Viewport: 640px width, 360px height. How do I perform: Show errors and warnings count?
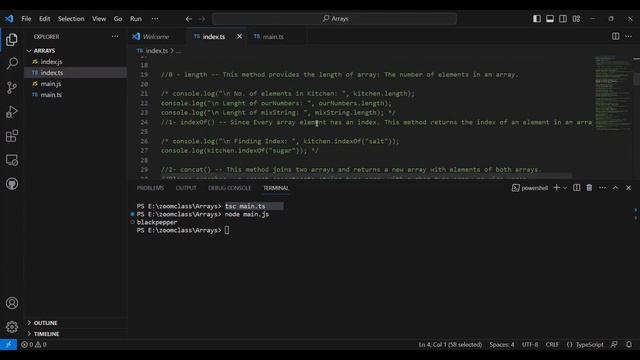coord(34,344)
